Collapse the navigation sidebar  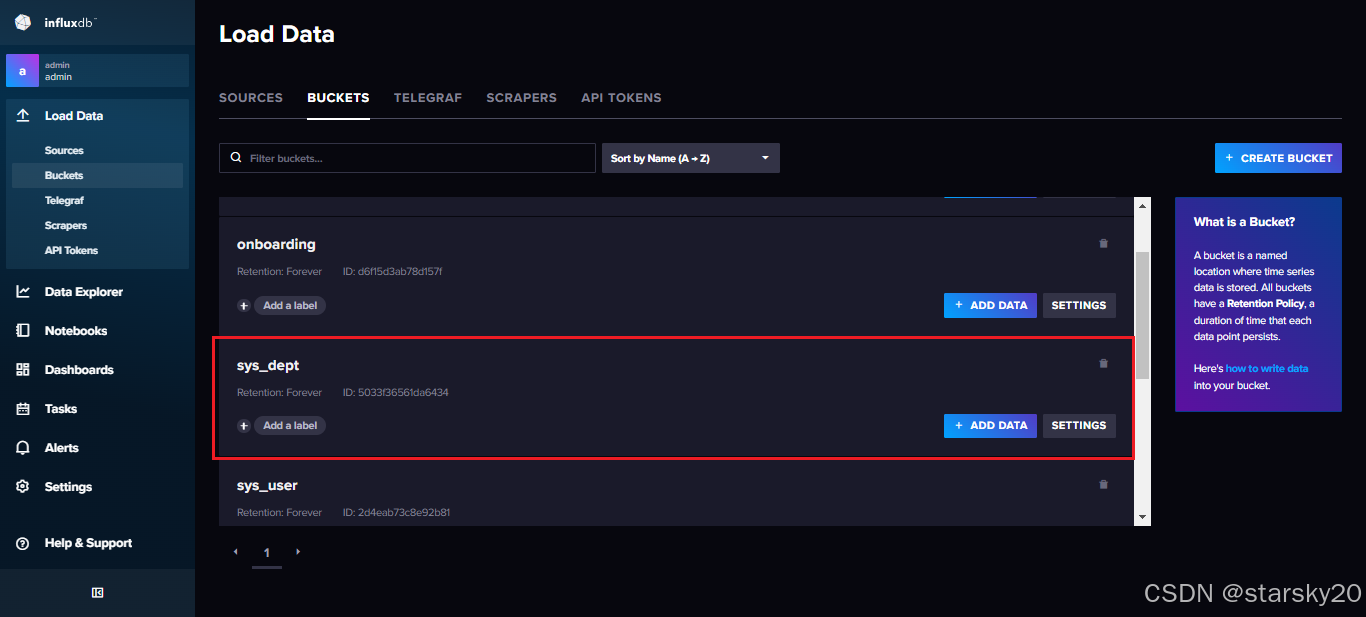click(x=97, y=592)
